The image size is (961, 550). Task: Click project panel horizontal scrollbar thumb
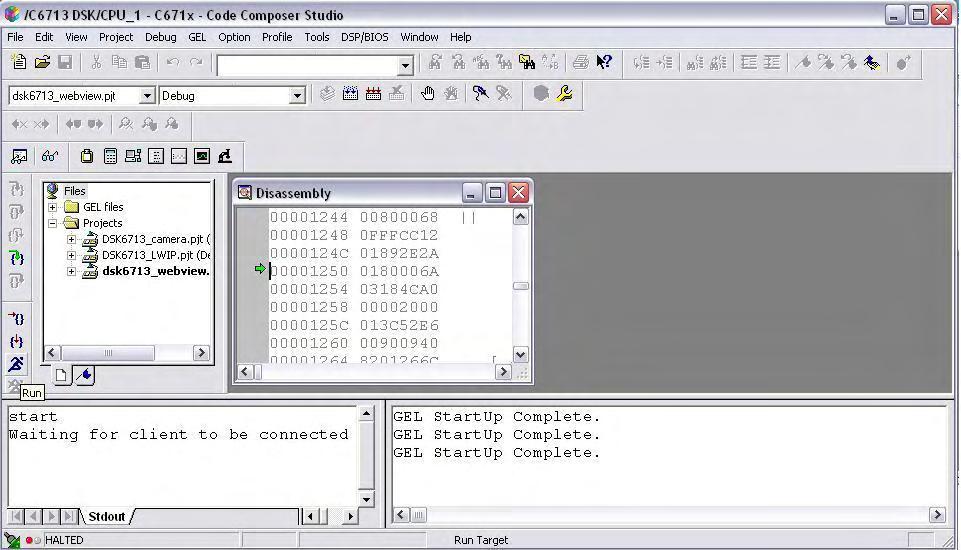tap(108, 353)
